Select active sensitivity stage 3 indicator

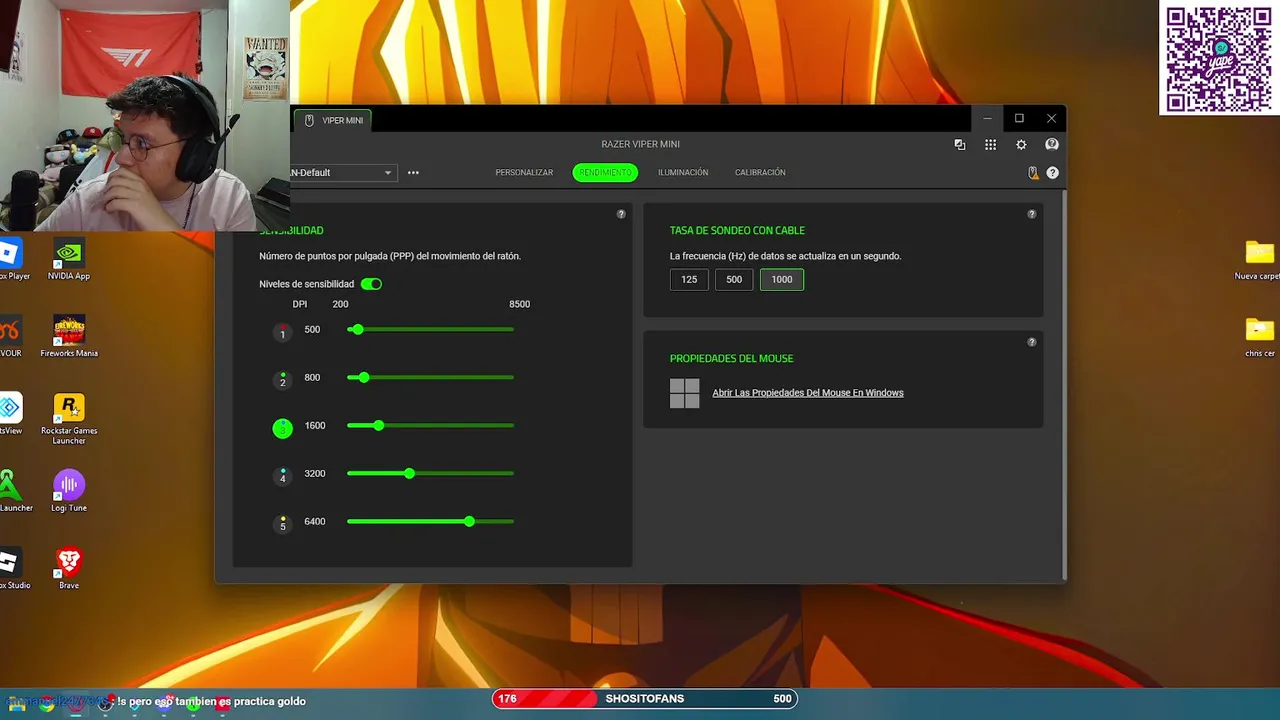(282, 428)
